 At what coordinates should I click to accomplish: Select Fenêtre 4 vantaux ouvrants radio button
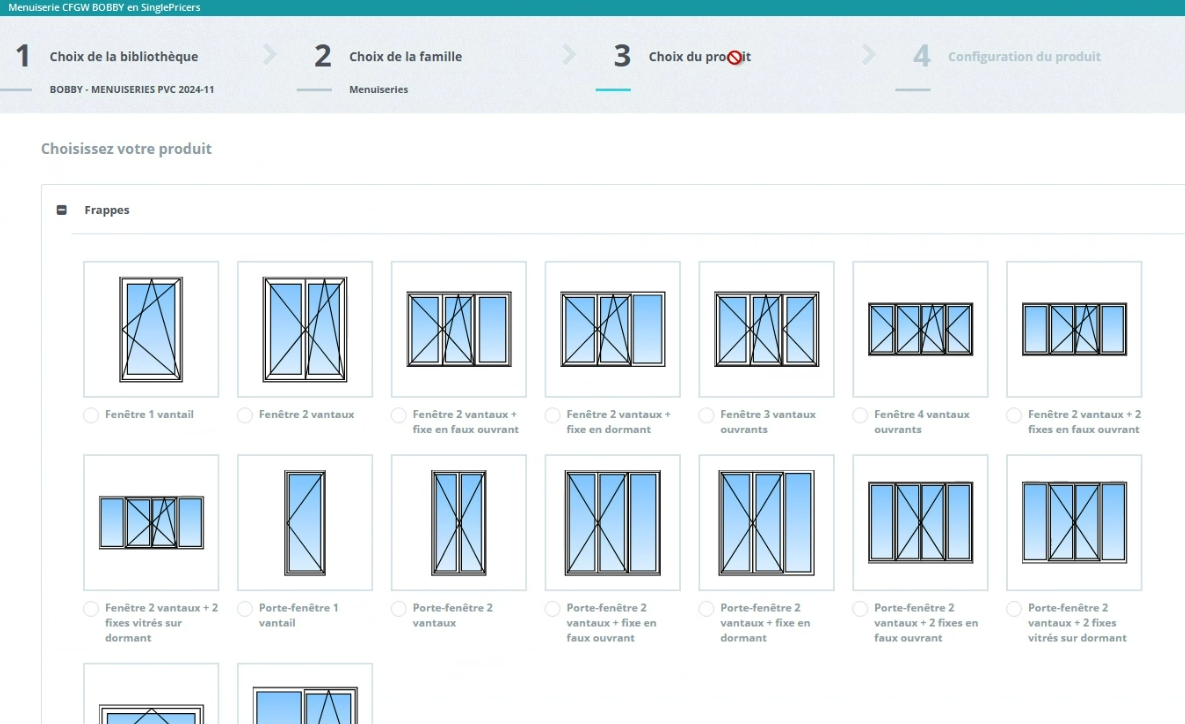coord(861,415)
